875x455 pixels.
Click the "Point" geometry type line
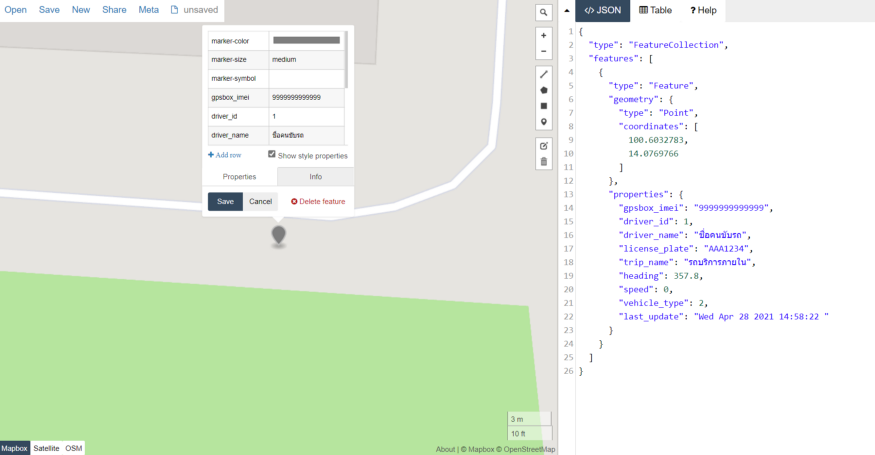[x=658, y=113]
